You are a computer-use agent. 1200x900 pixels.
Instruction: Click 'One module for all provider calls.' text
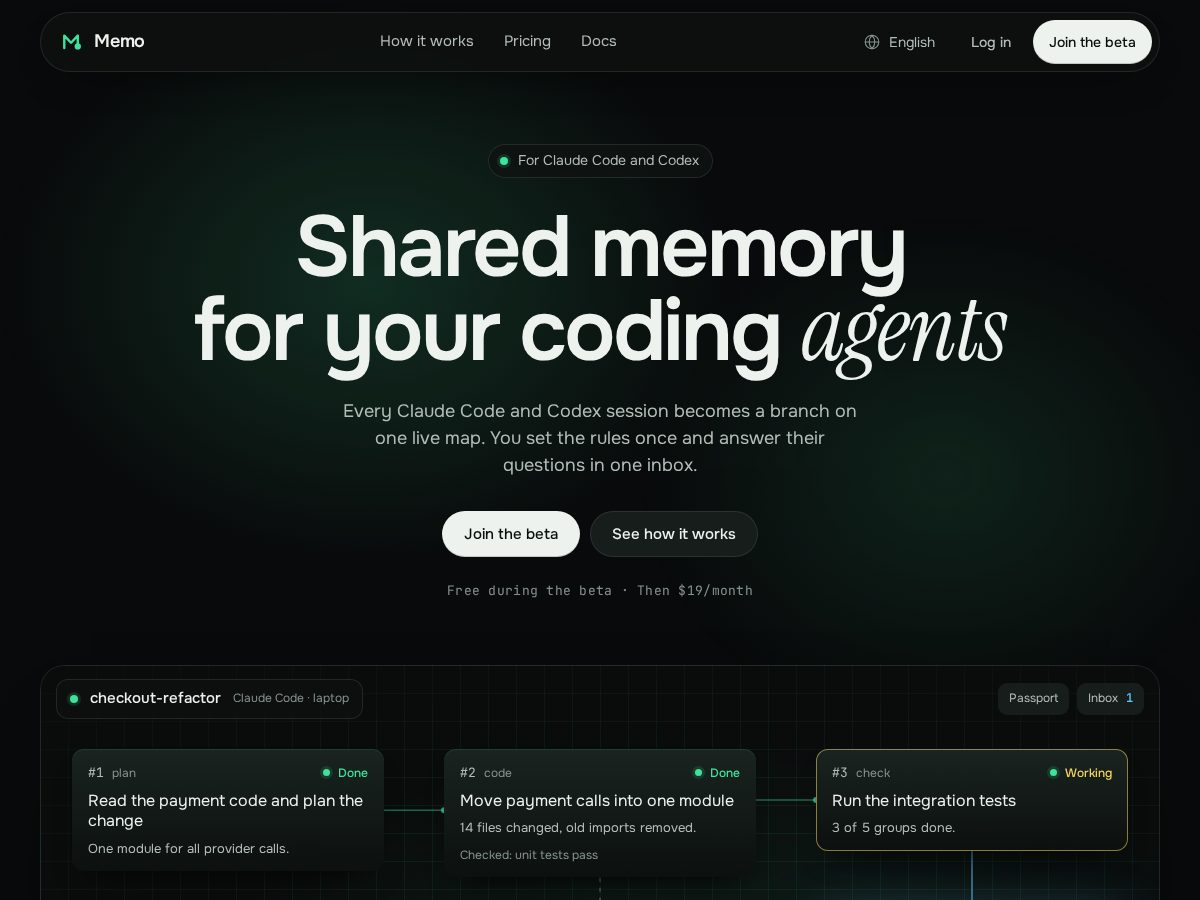(188, 848)
